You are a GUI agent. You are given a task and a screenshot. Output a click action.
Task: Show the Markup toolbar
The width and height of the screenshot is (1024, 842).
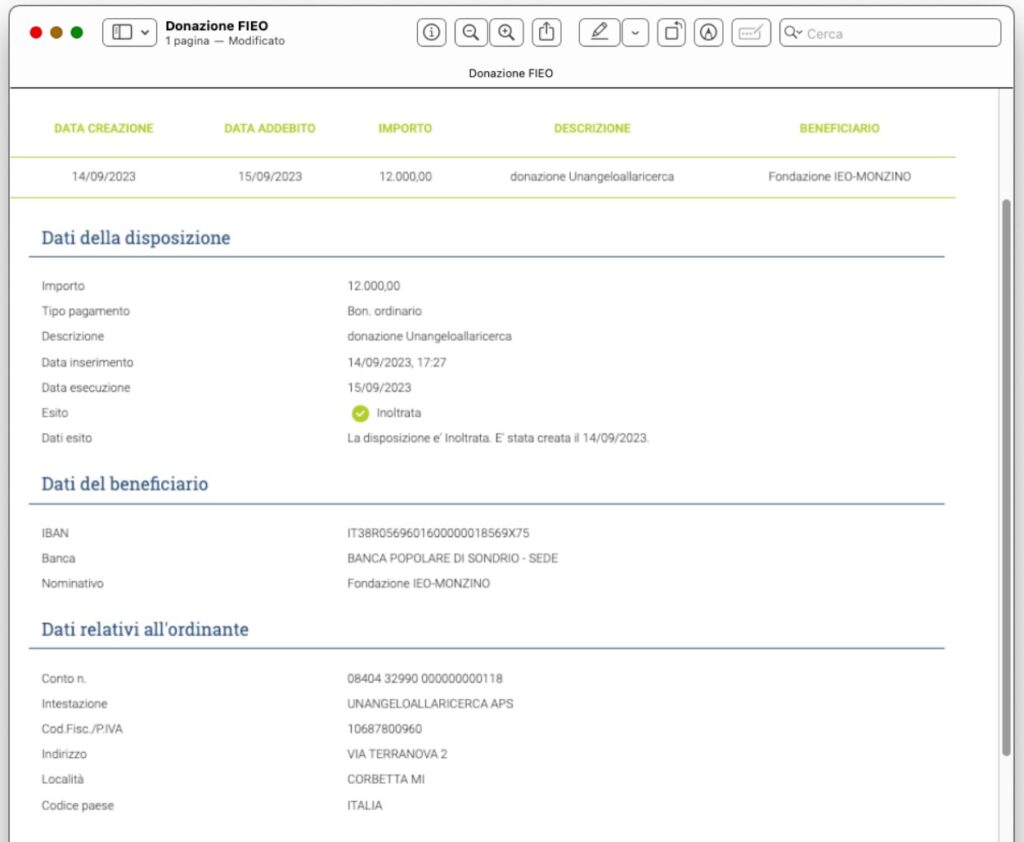click(x=709, y=33)
